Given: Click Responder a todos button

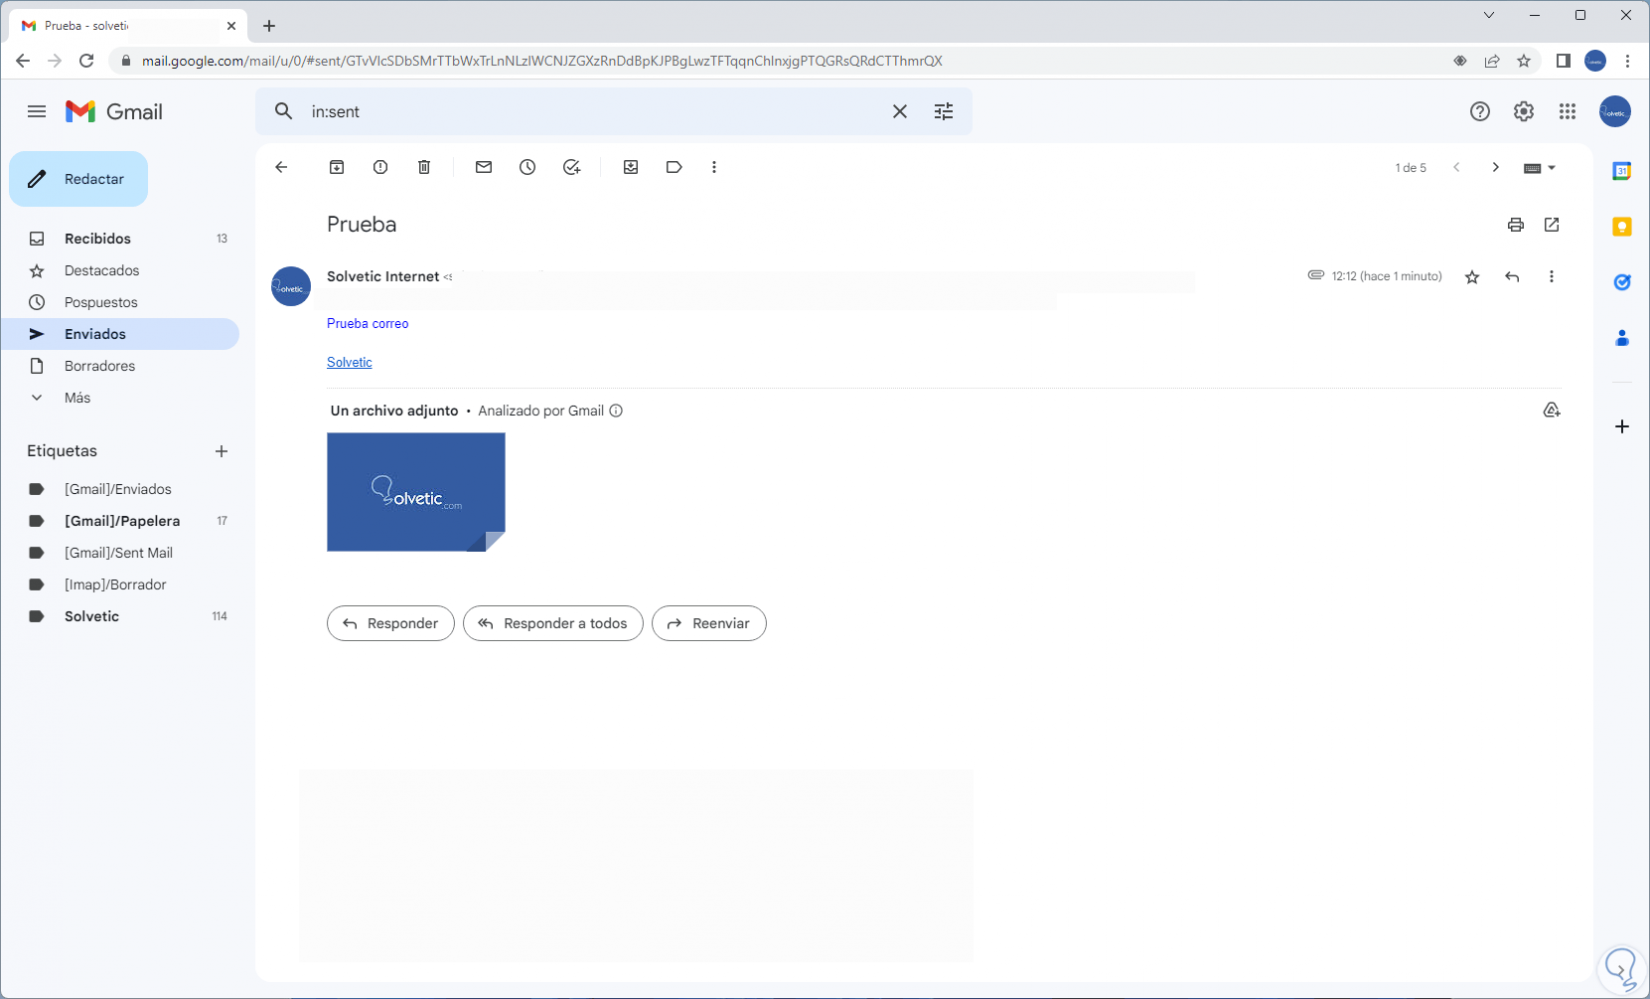Looking at the screenshot, I should tap(553, 623).
